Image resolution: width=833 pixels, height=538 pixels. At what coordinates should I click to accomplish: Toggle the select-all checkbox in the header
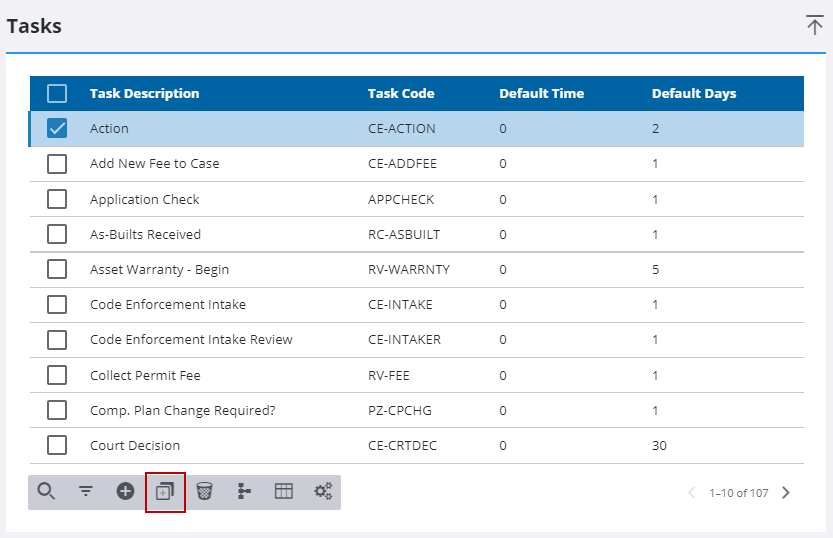[x=57, y=93]
